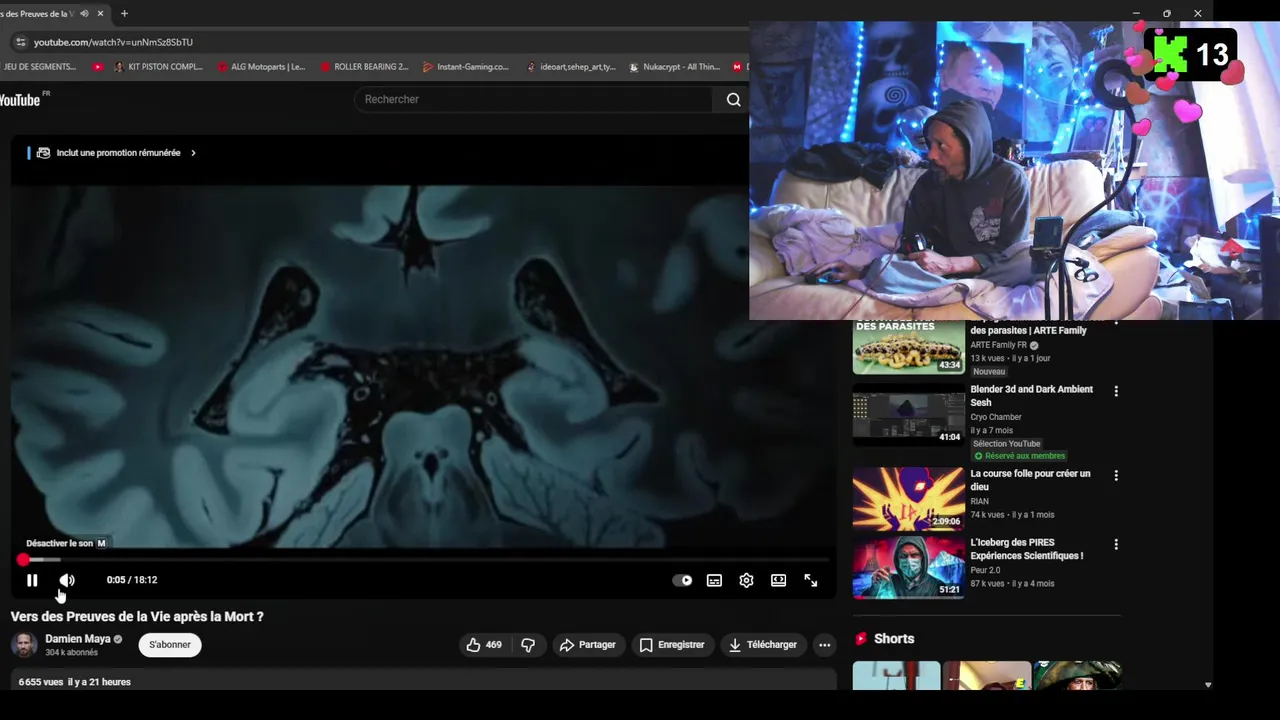Open 'La course folle pour créer un dieu' thumbnail

pyautogui.click(x=908, y=498)
